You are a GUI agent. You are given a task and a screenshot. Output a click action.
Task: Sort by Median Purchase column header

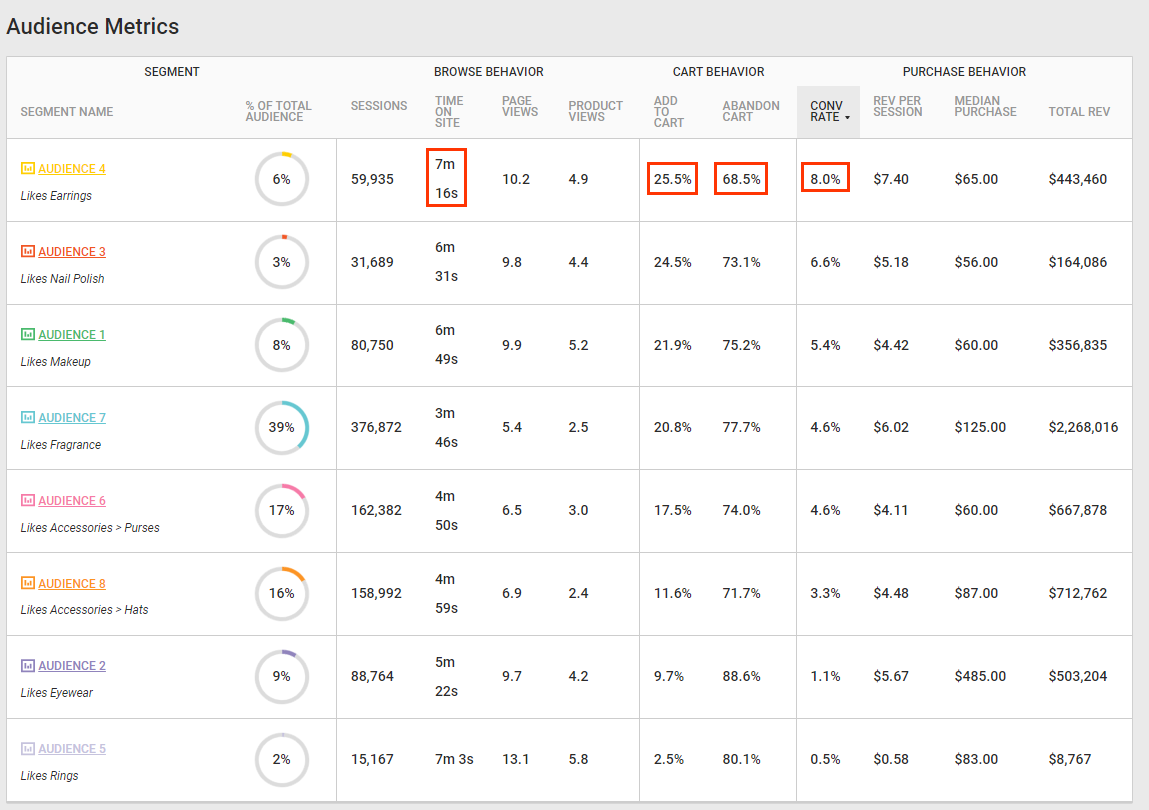click(x=985, y=106)
